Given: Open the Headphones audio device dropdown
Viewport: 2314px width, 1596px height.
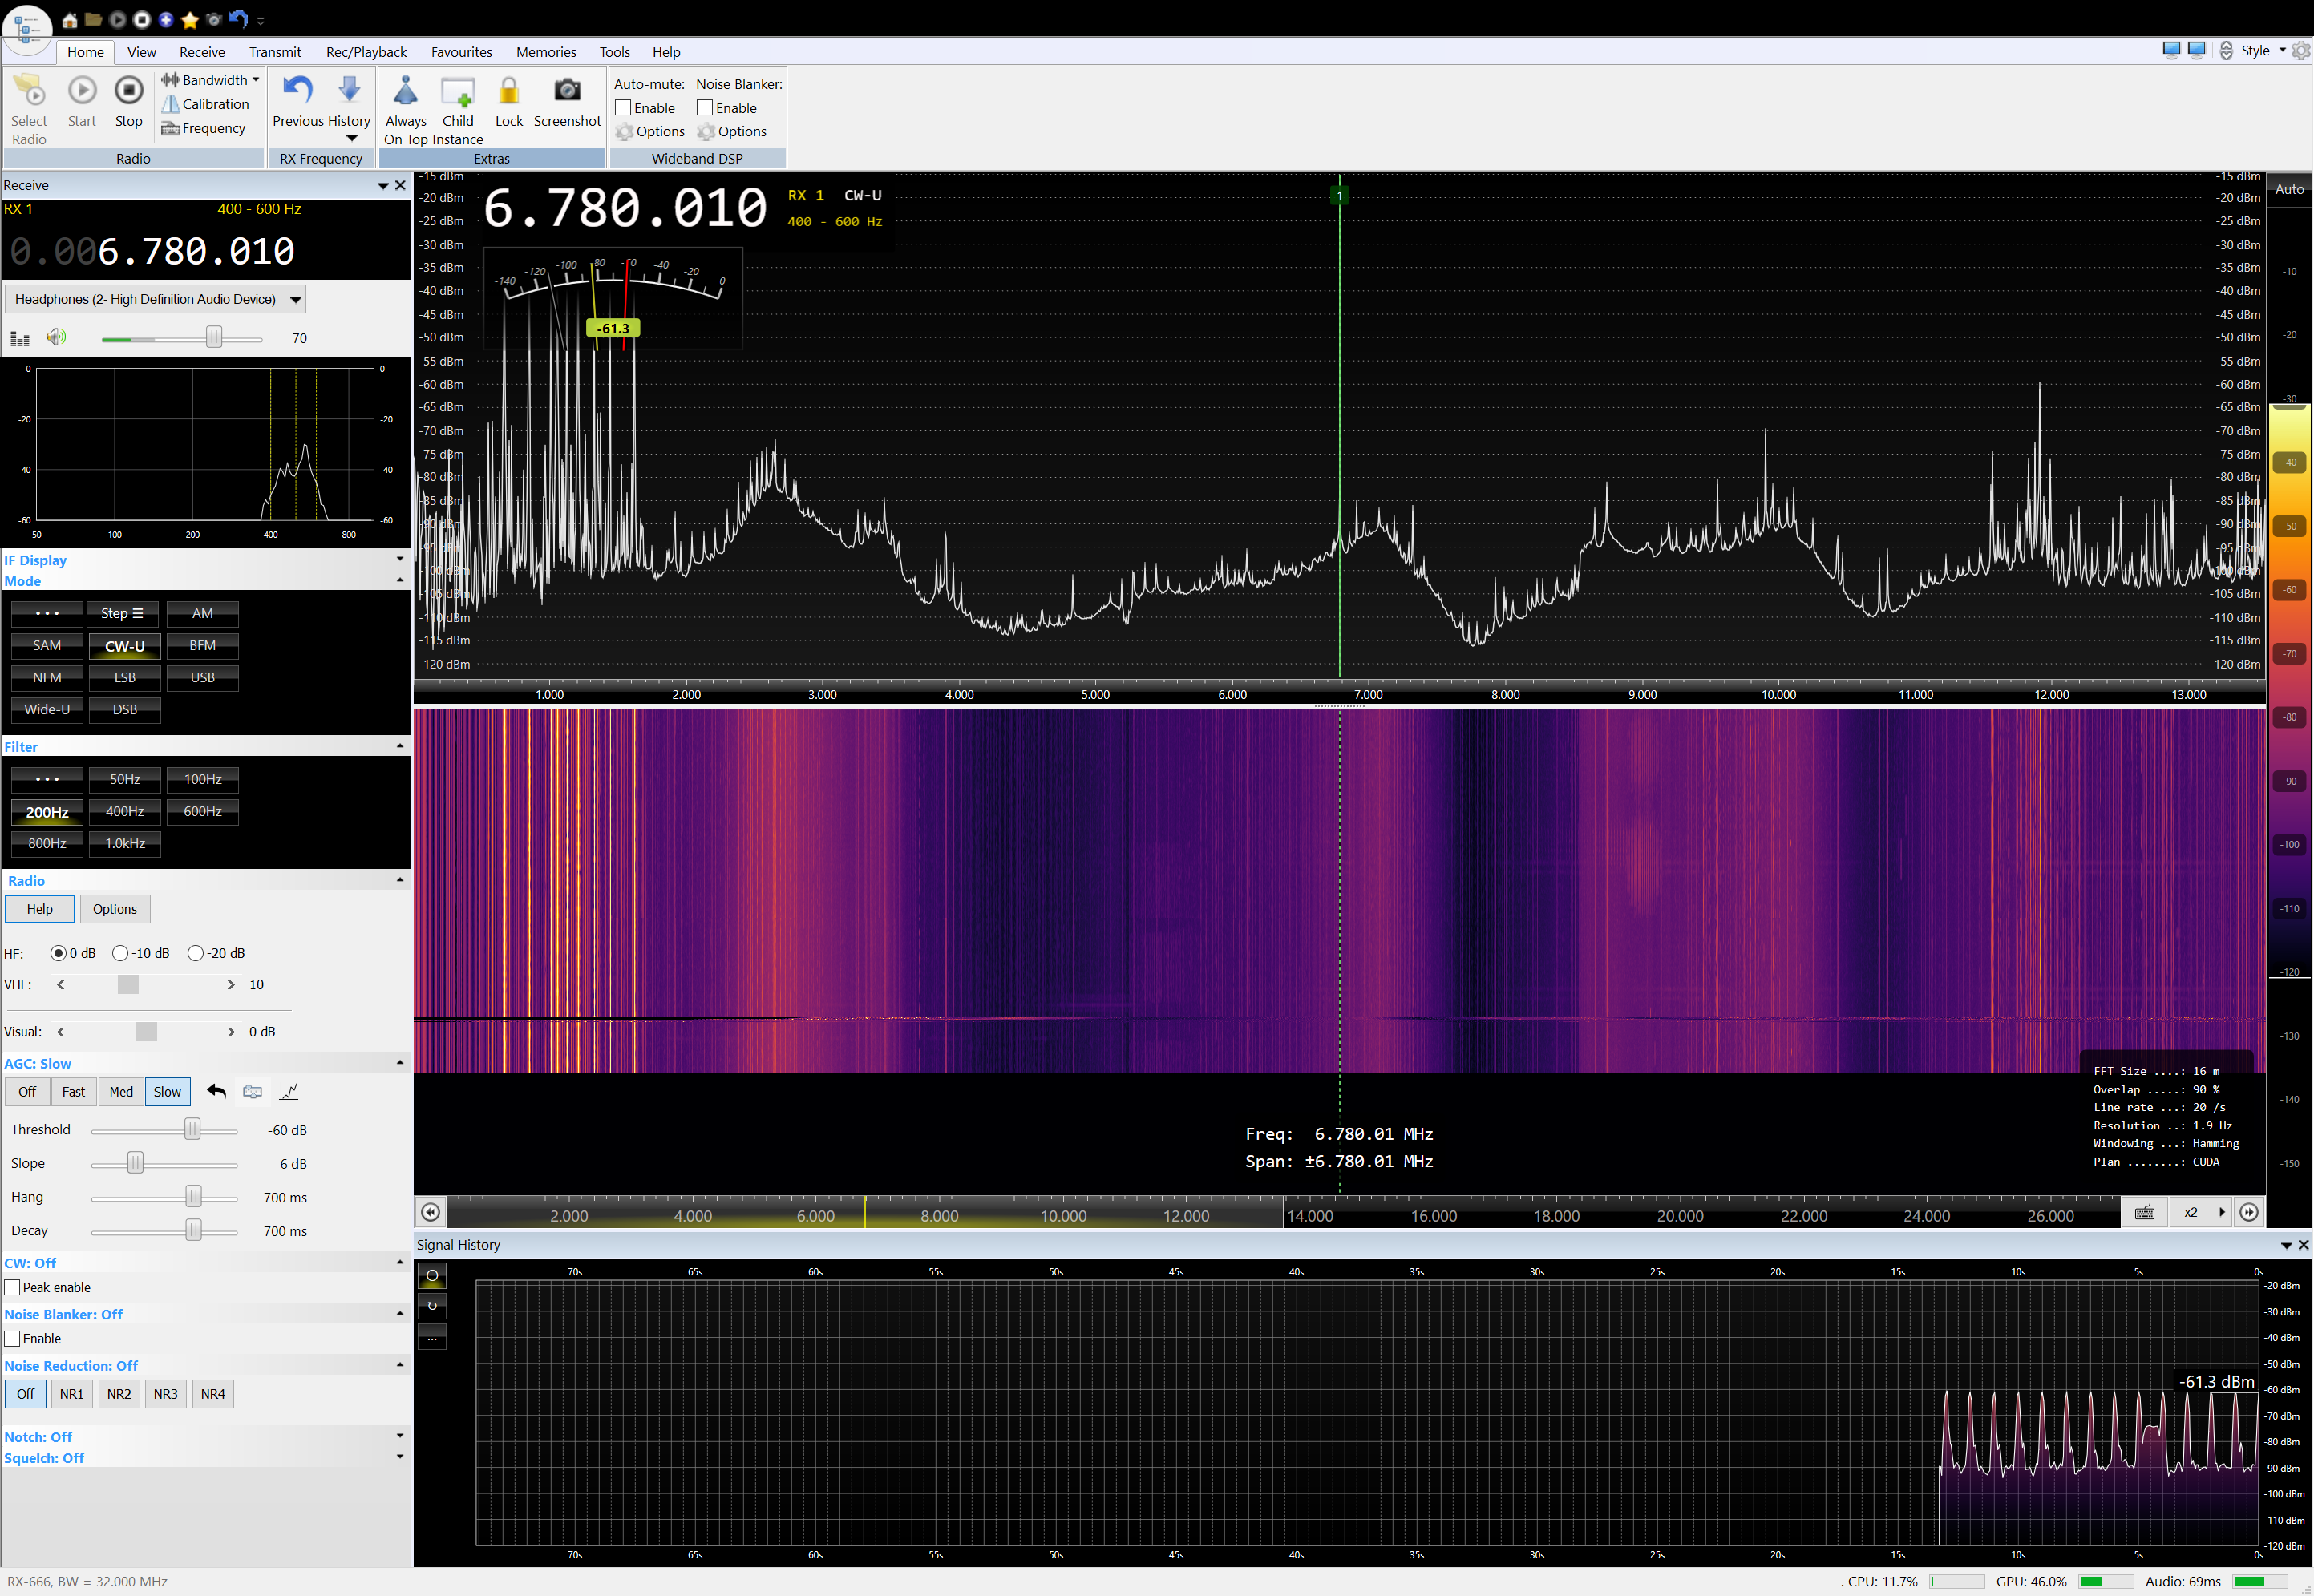Looking at the screenshot, I should (295, 299).
